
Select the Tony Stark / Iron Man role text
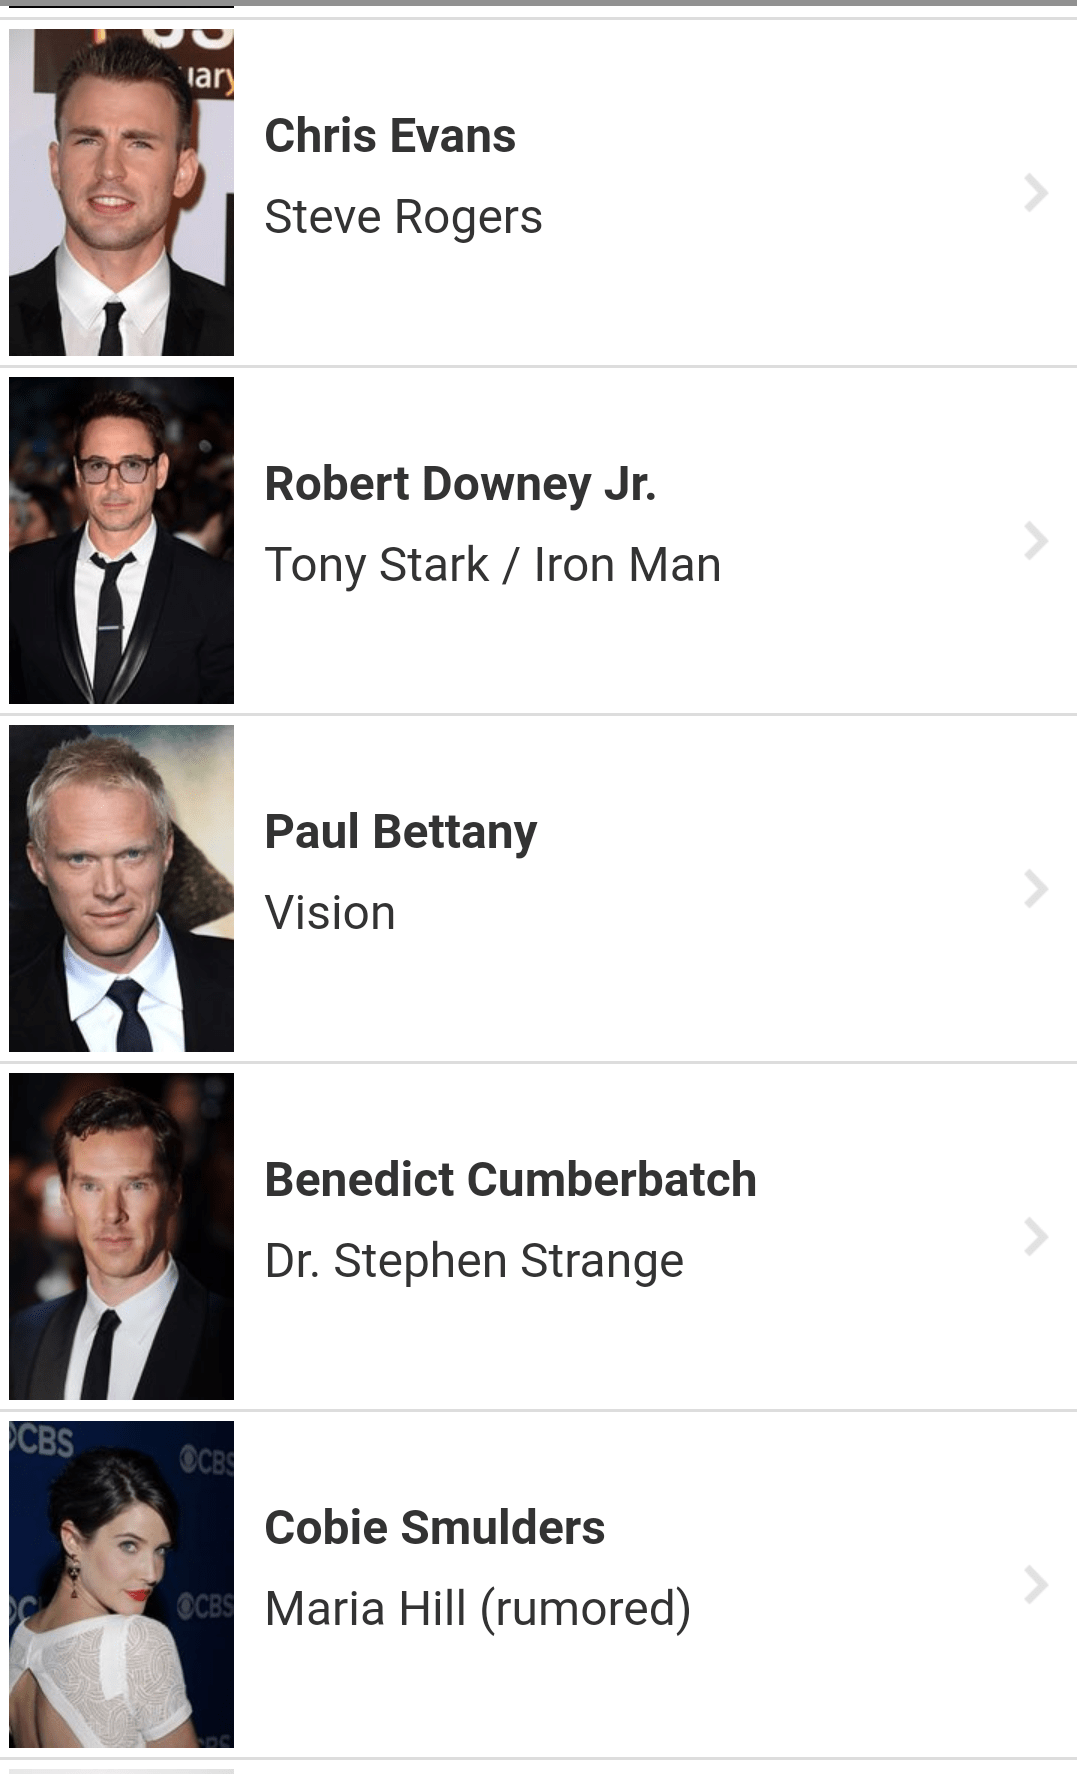(492, 565)
